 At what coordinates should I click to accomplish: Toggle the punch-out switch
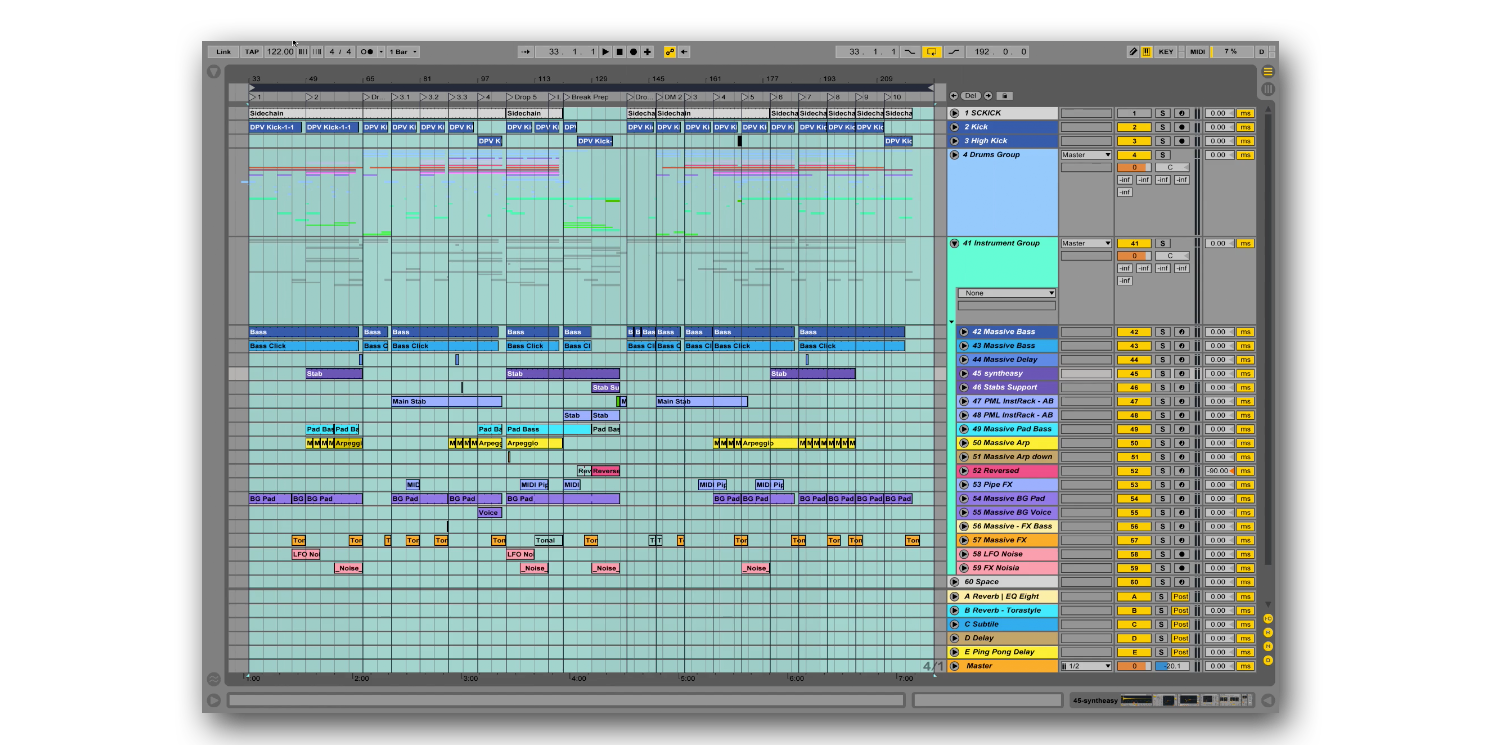[954, 52]
